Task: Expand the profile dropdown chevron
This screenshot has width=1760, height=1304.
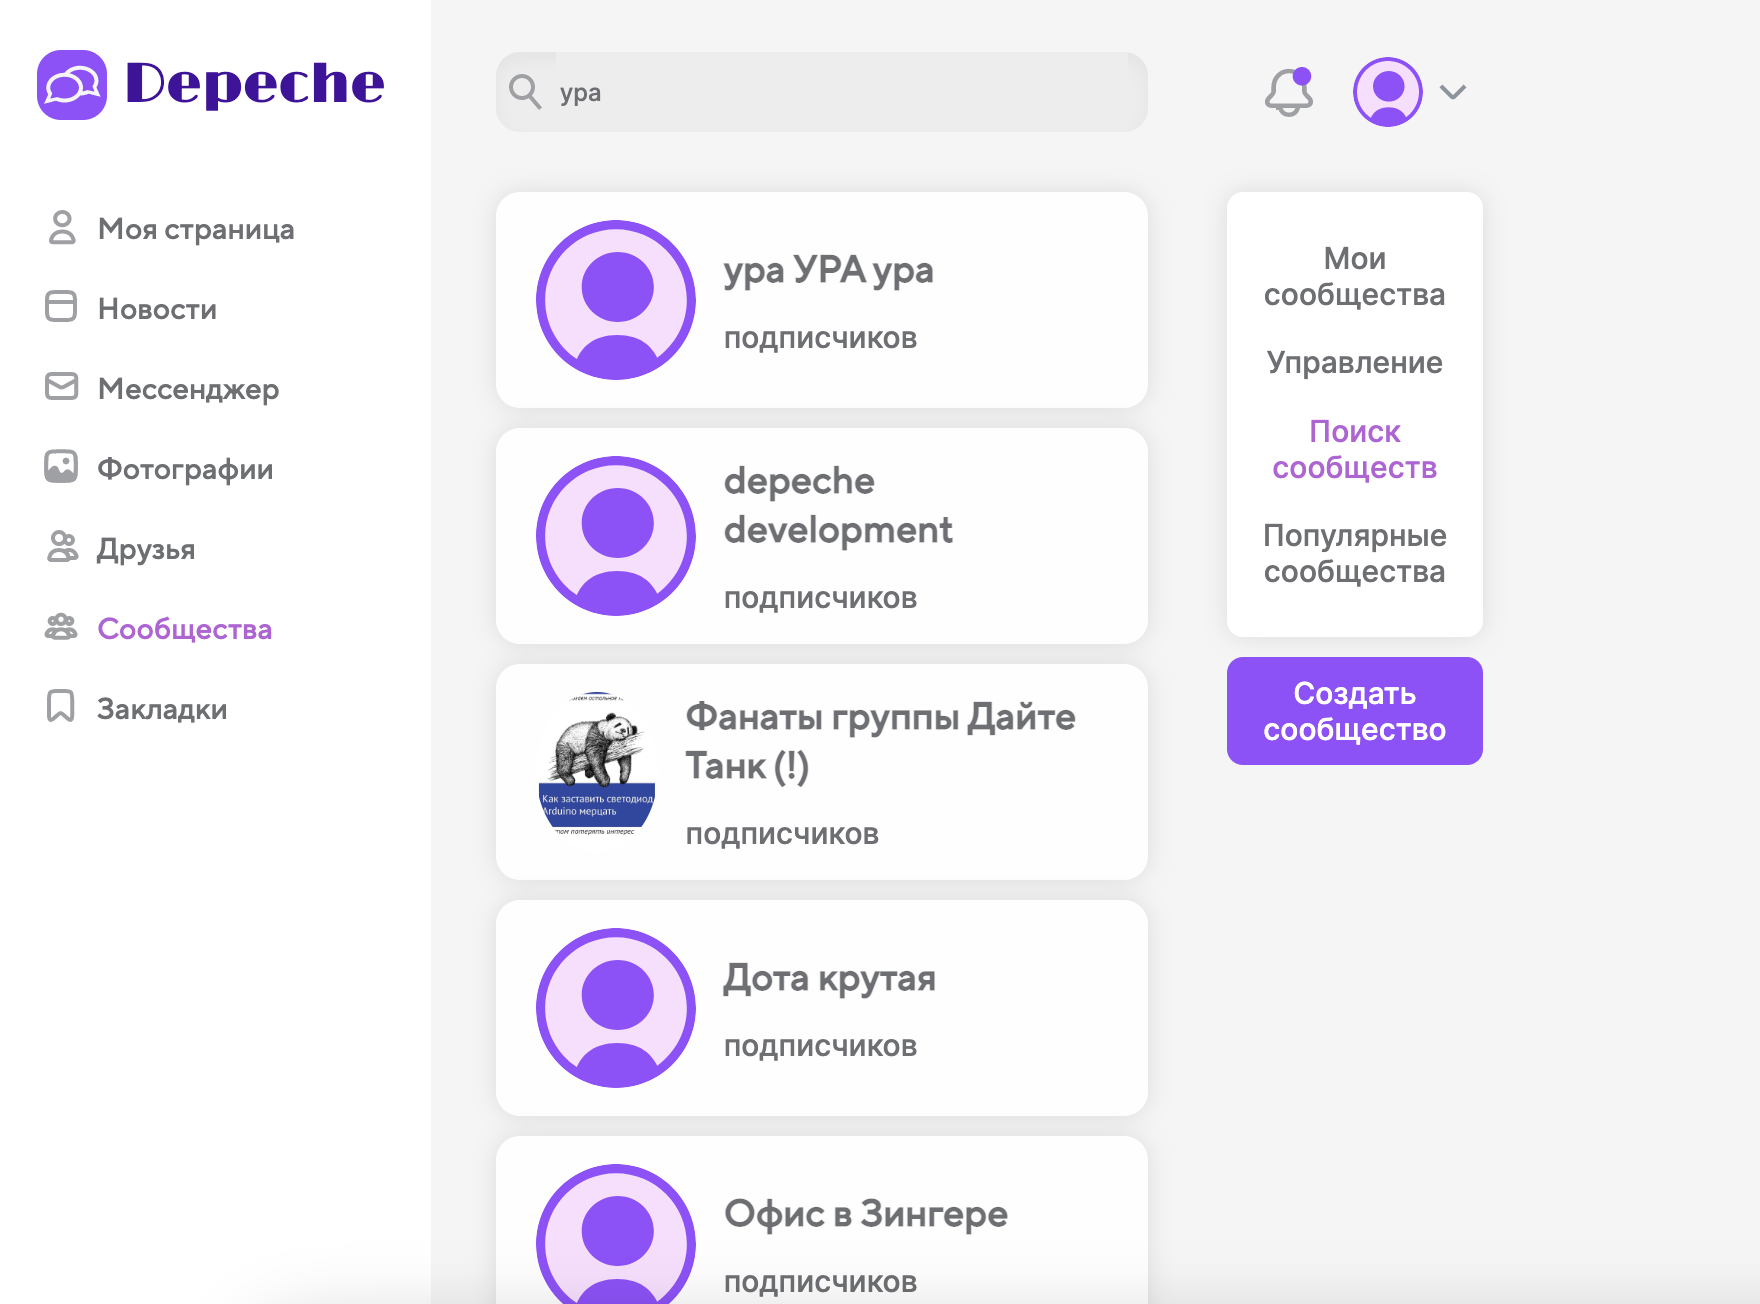Action: 1452,92
